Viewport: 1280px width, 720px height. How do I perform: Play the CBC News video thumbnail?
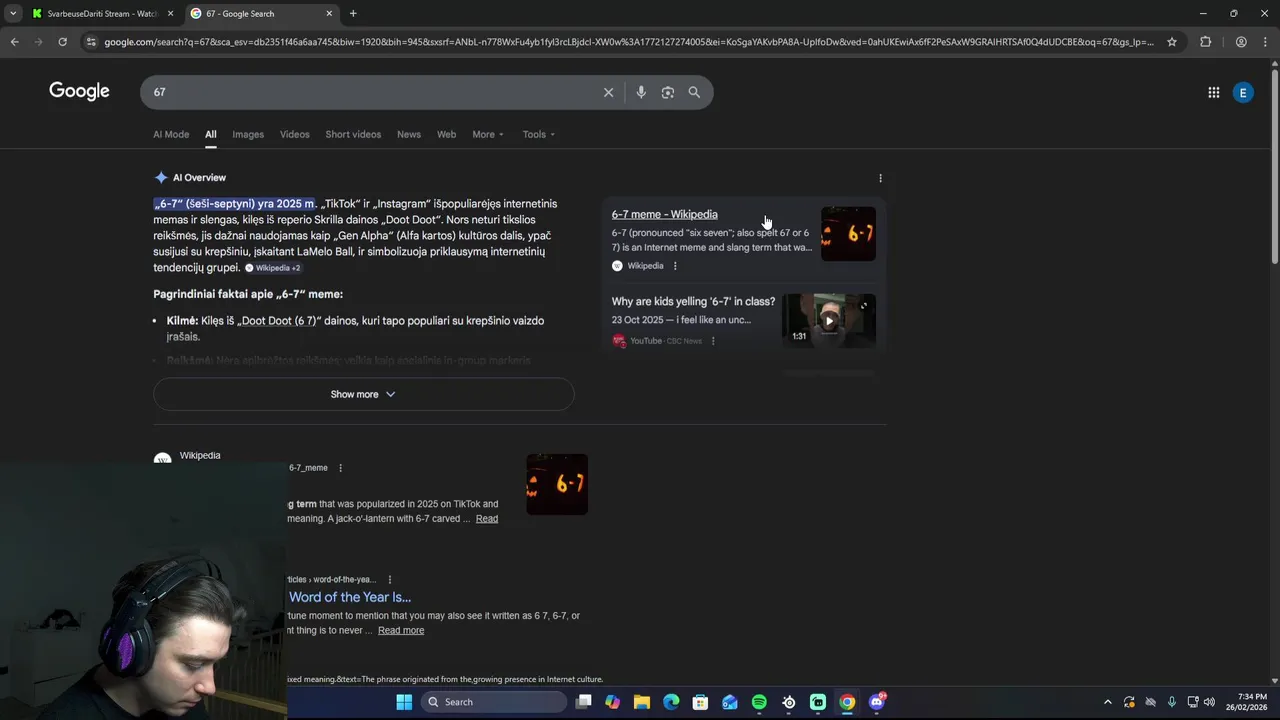[x=829, y=320]
